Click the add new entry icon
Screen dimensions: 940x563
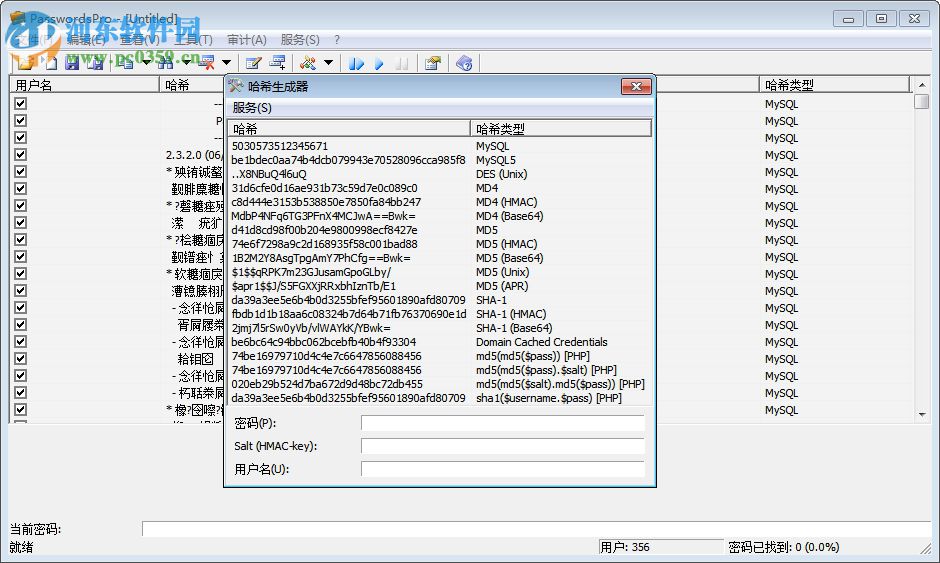pyautogui.click(x=277, y=62)
